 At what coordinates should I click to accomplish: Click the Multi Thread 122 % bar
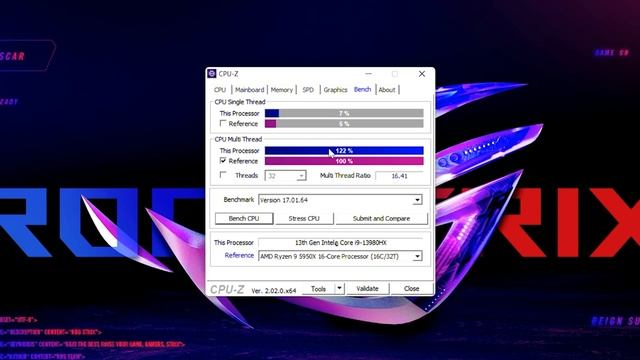click(344, 151)
